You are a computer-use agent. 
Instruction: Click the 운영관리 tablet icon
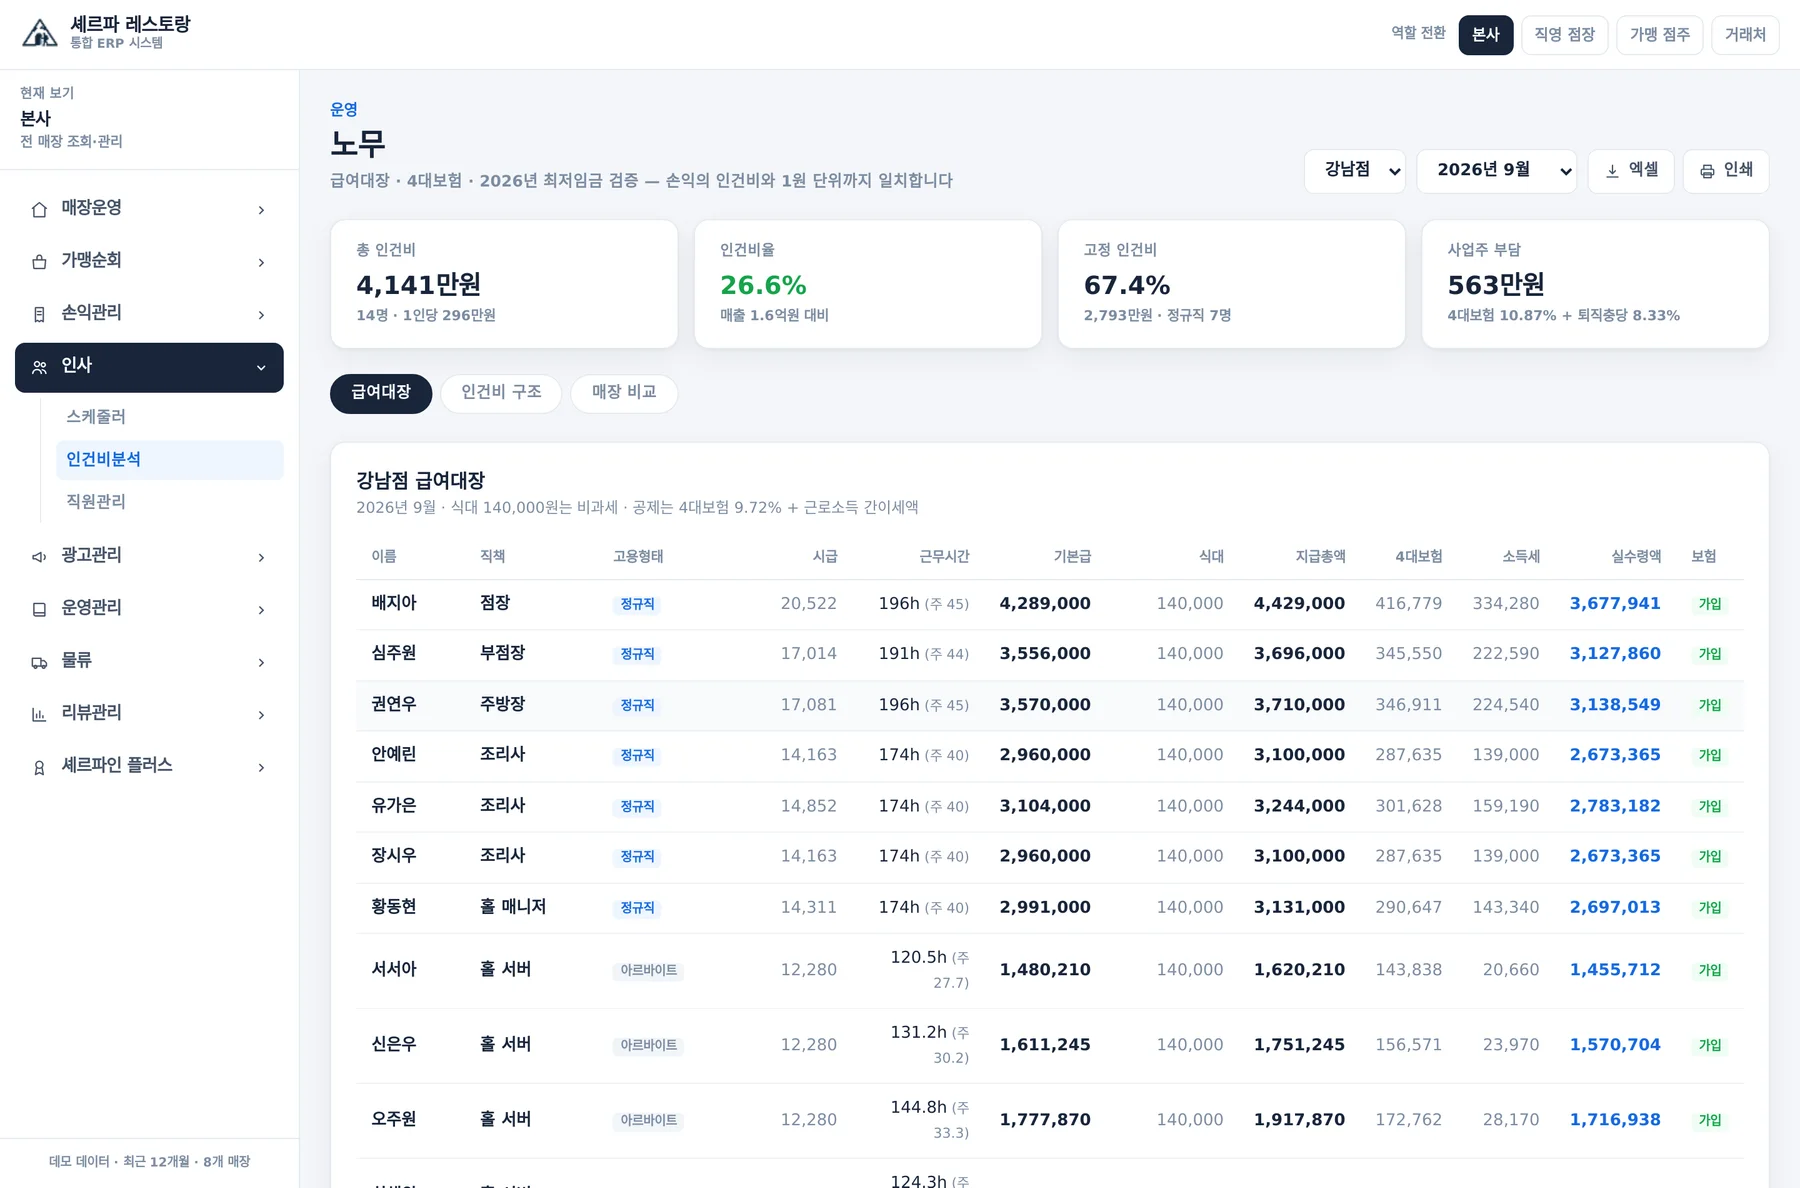[39, 610]
